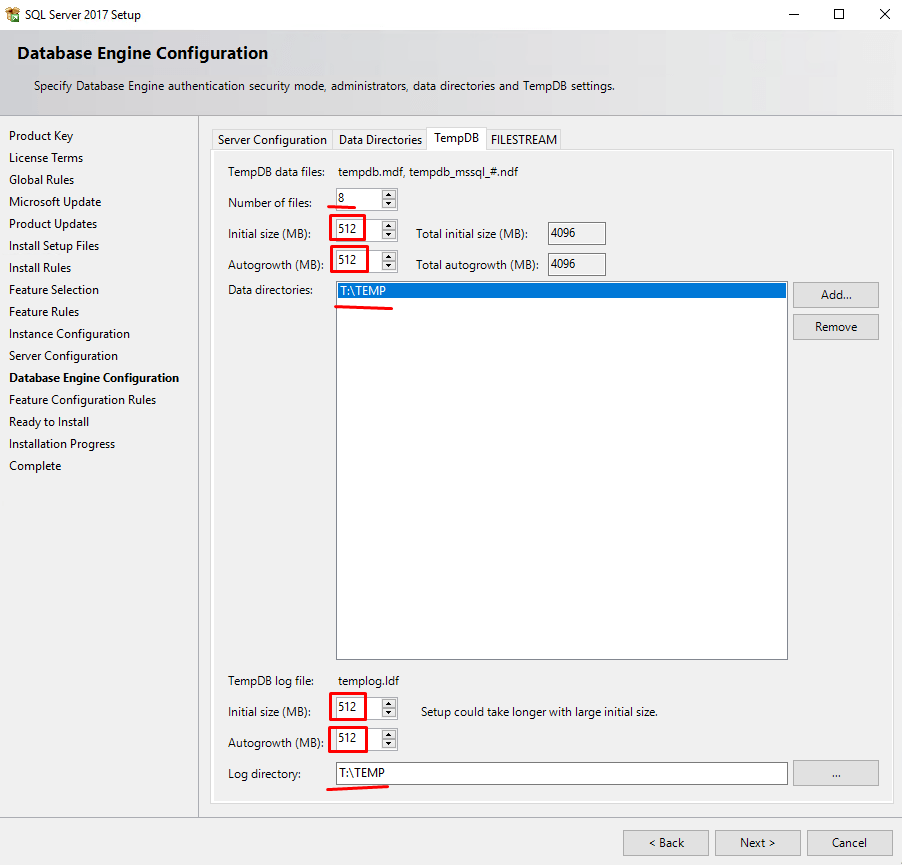Decrease TempDB data autogrowth spinner
The image size is (902, 865).
pyautogui.click(x=389, y=266)
